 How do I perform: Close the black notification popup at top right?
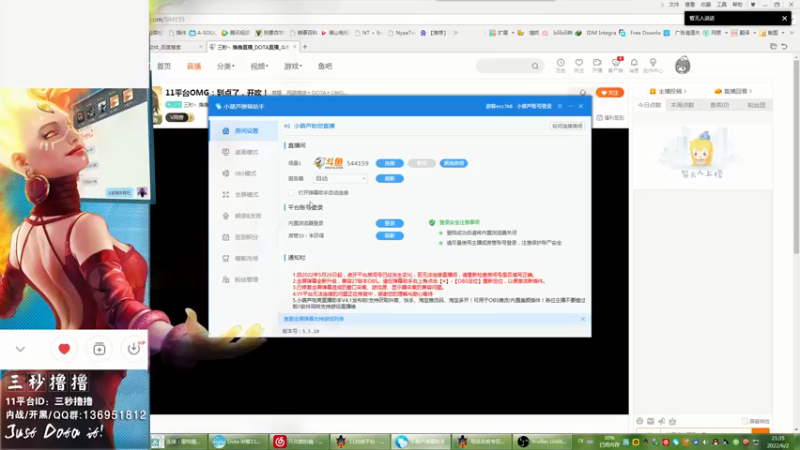click(x=784, y=18)
